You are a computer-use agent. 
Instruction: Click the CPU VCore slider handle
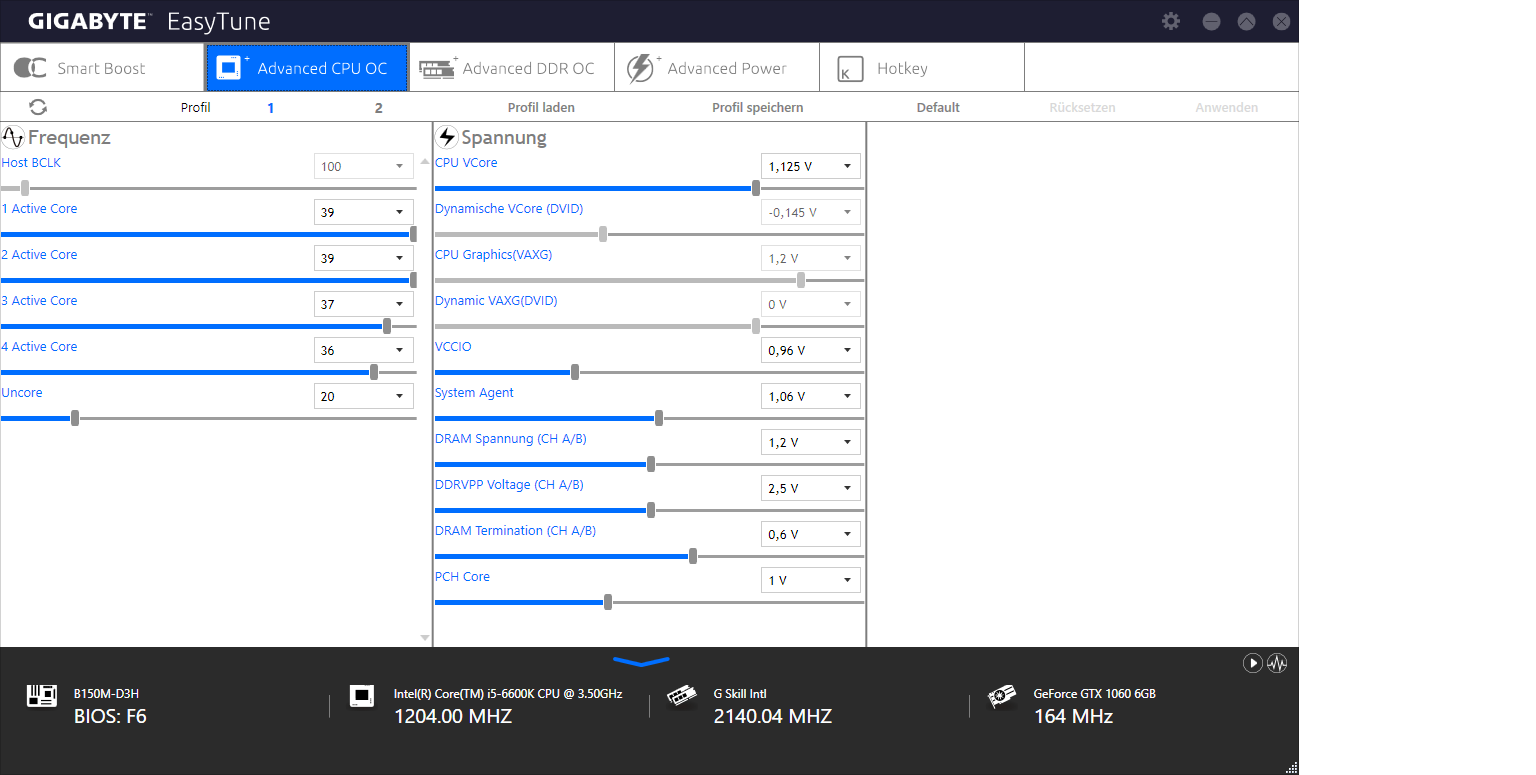click(x=755, y=188)
